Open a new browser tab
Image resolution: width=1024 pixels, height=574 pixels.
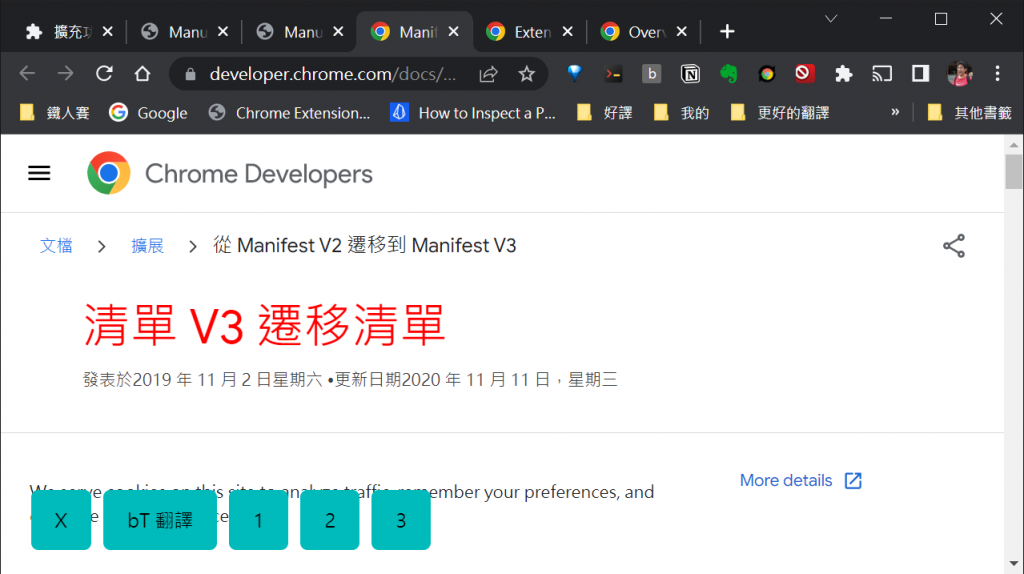click(x=727, y=31)
